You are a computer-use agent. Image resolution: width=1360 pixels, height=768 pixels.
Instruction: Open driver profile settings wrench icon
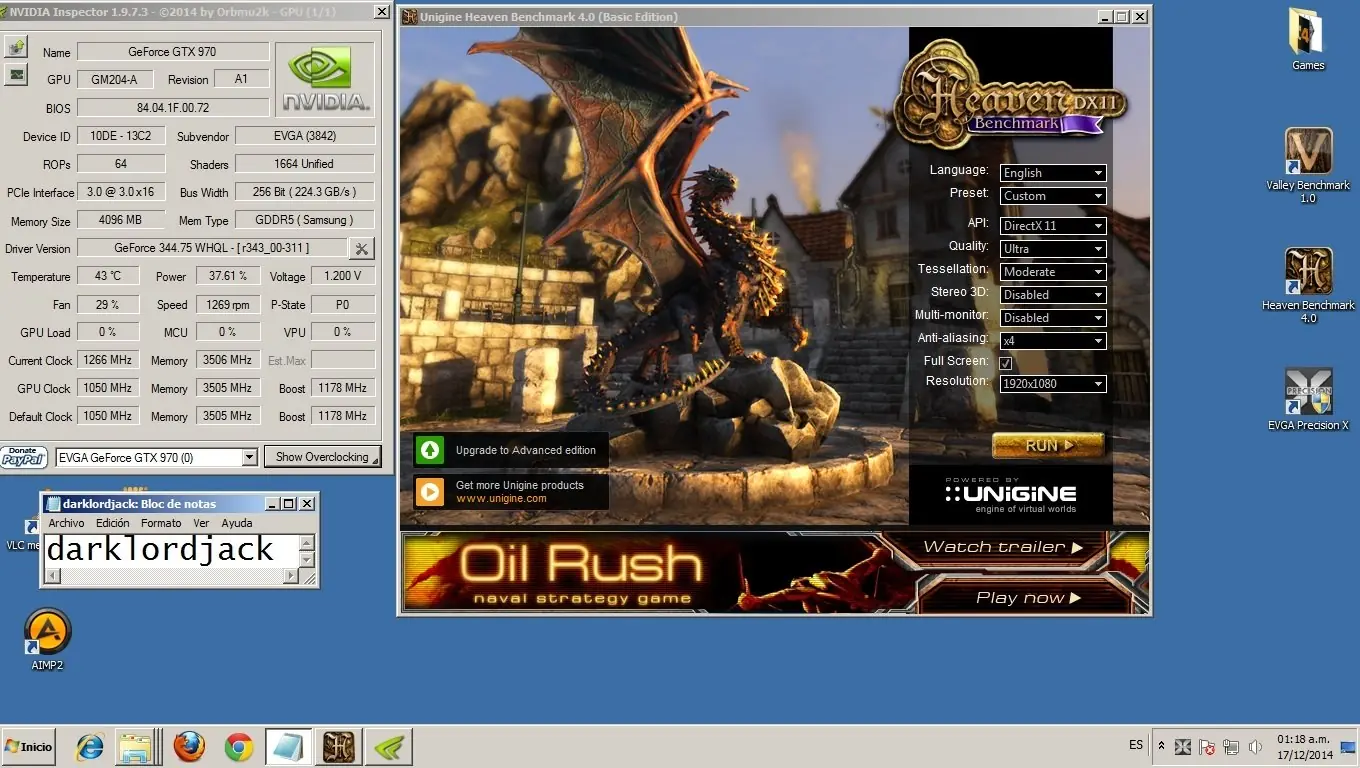[x=362, y=248]
